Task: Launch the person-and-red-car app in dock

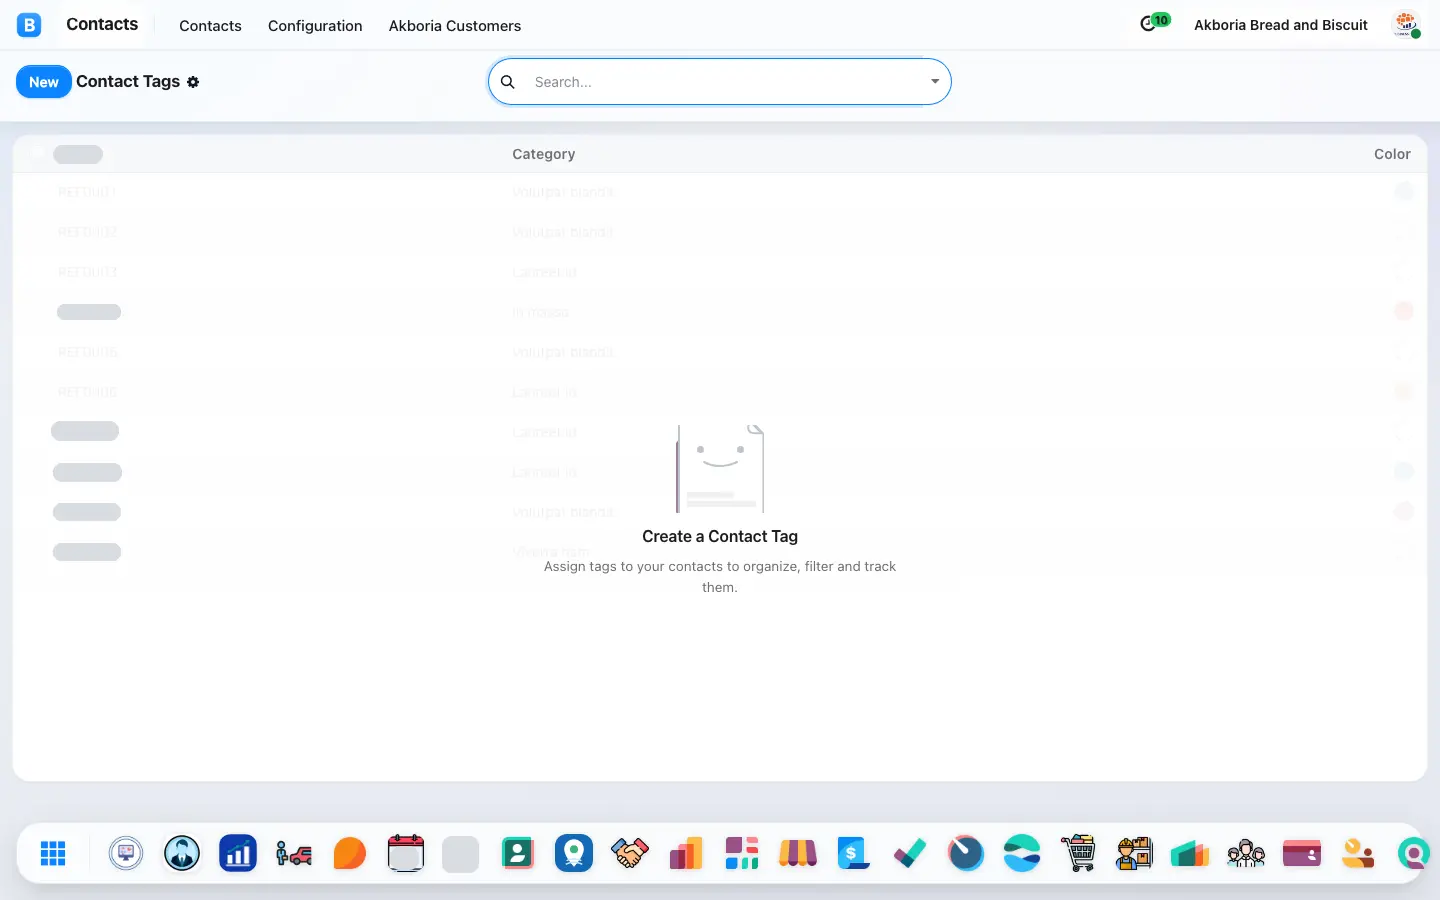Action: click(294, 853)
